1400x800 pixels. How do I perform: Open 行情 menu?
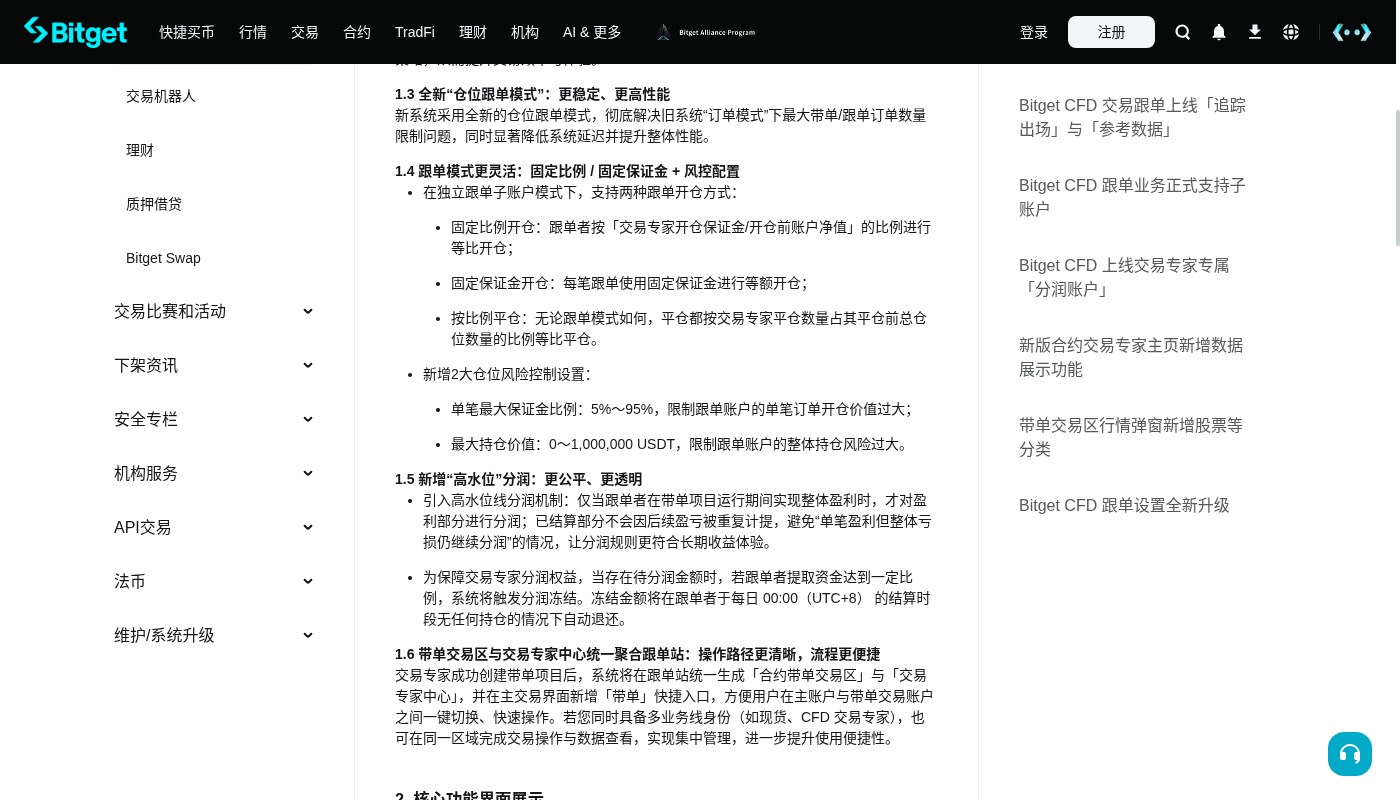point(253,32)
